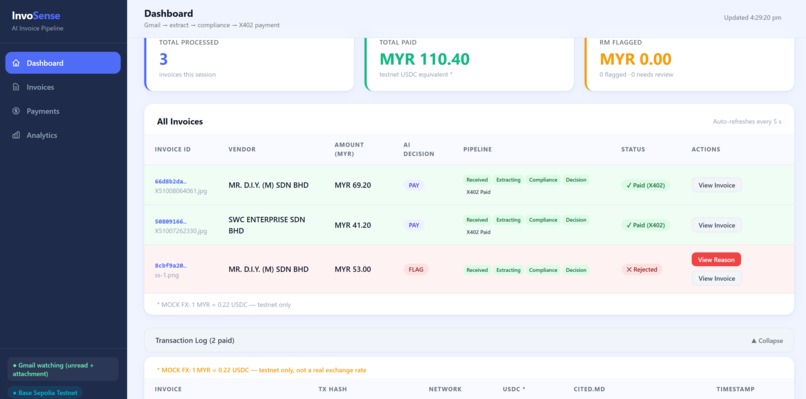Click X402 Paid pipeline tag in first row
The image size is (806, 399).
click(478, 192)
